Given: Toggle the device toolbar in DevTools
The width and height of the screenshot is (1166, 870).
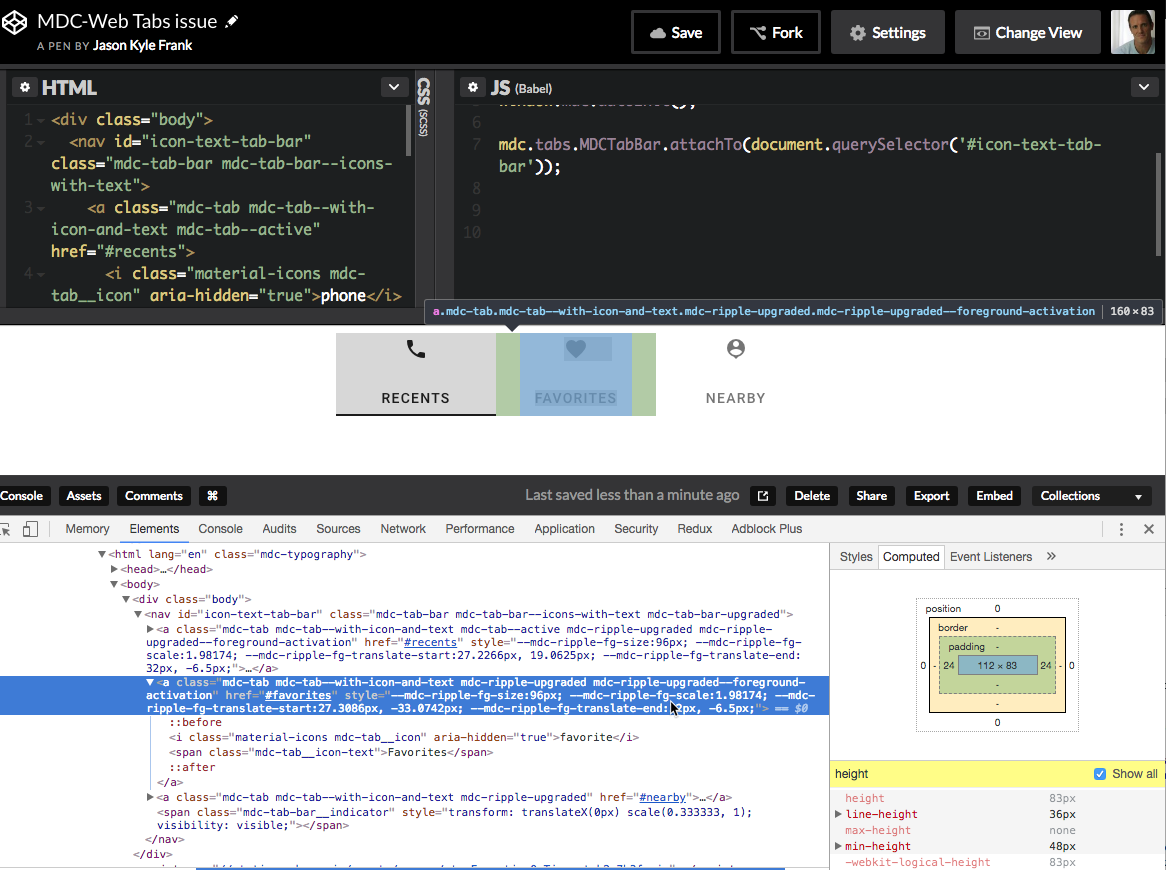Looking at the screenshot, I should click(x=30, y=528).
